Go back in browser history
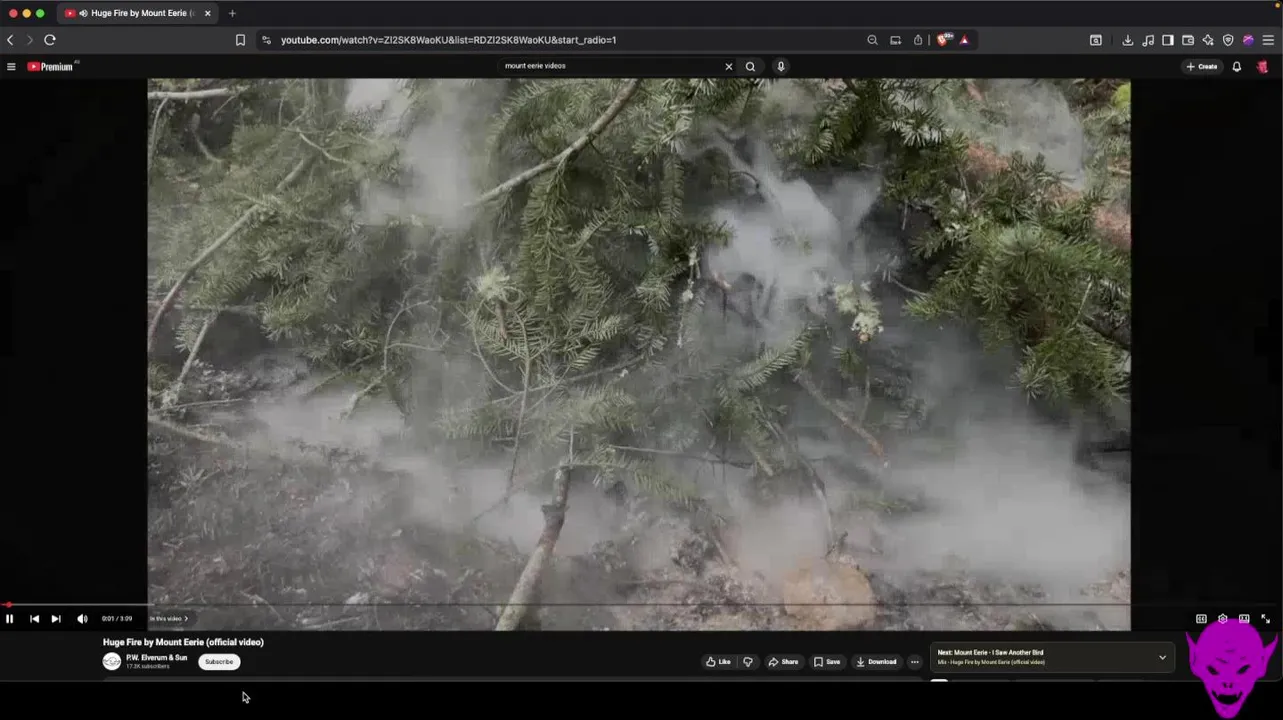The image size is (1283, 720). click(x=10, y=40)
